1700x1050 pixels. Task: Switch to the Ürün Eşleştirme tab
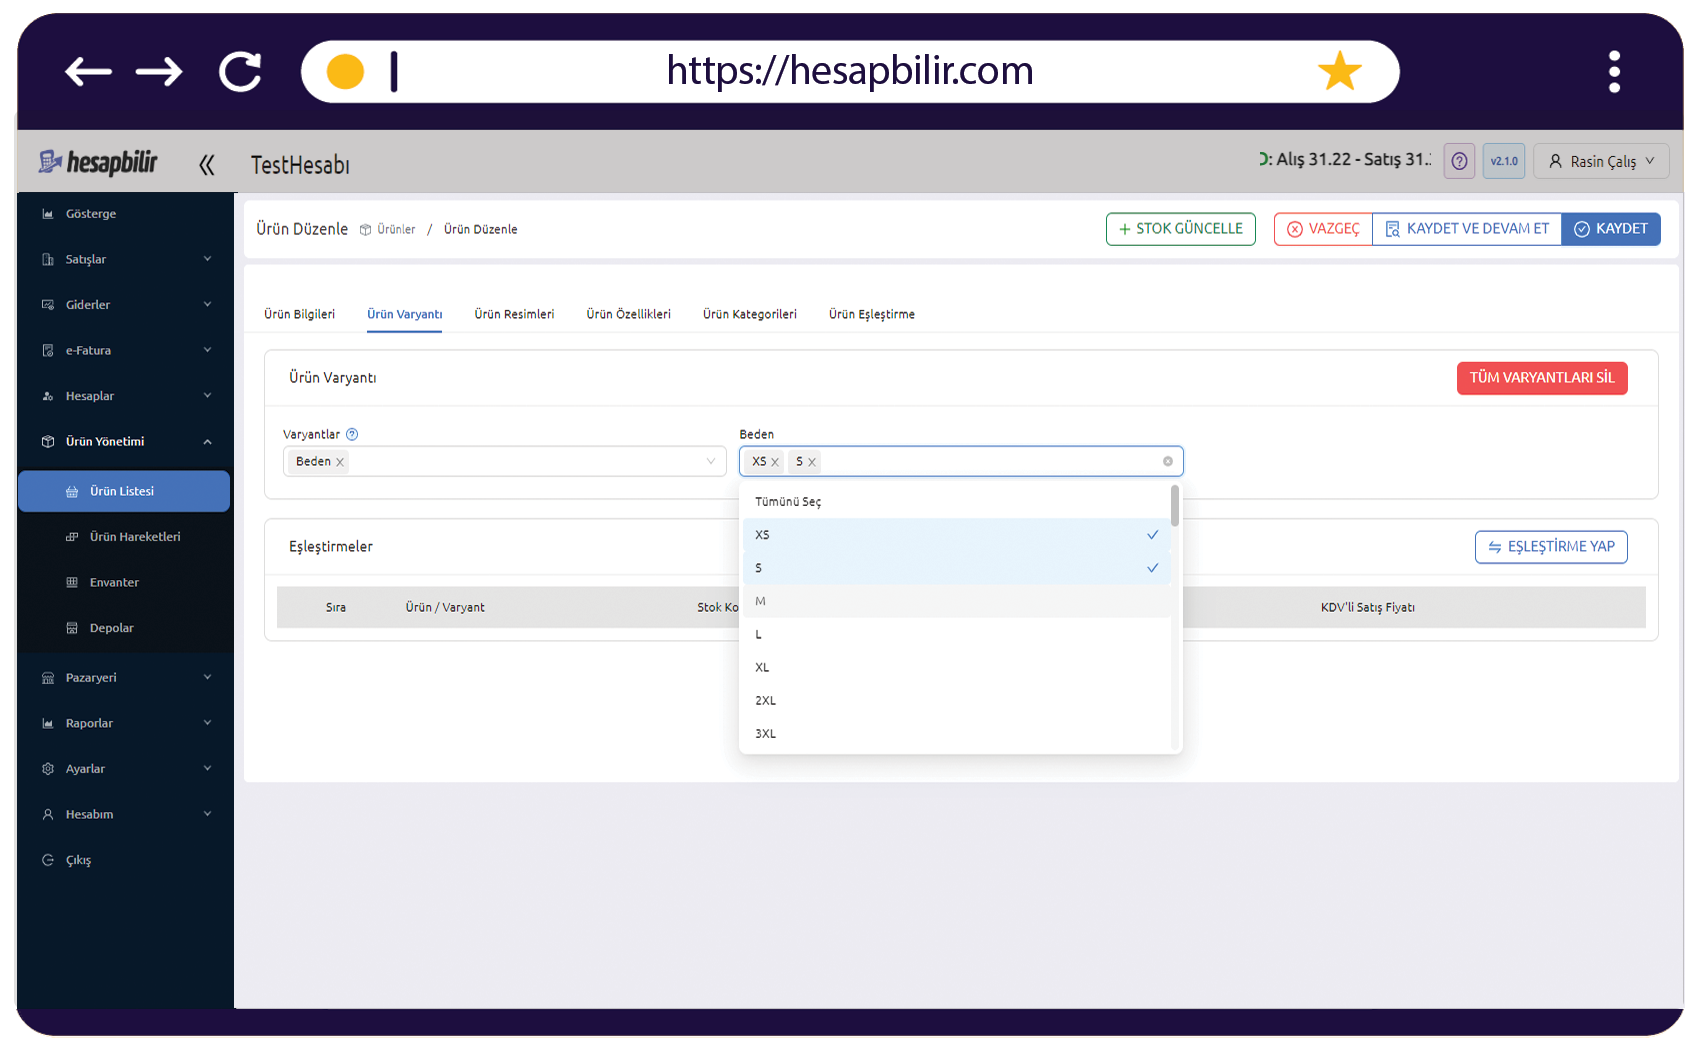tap(872, 314)
